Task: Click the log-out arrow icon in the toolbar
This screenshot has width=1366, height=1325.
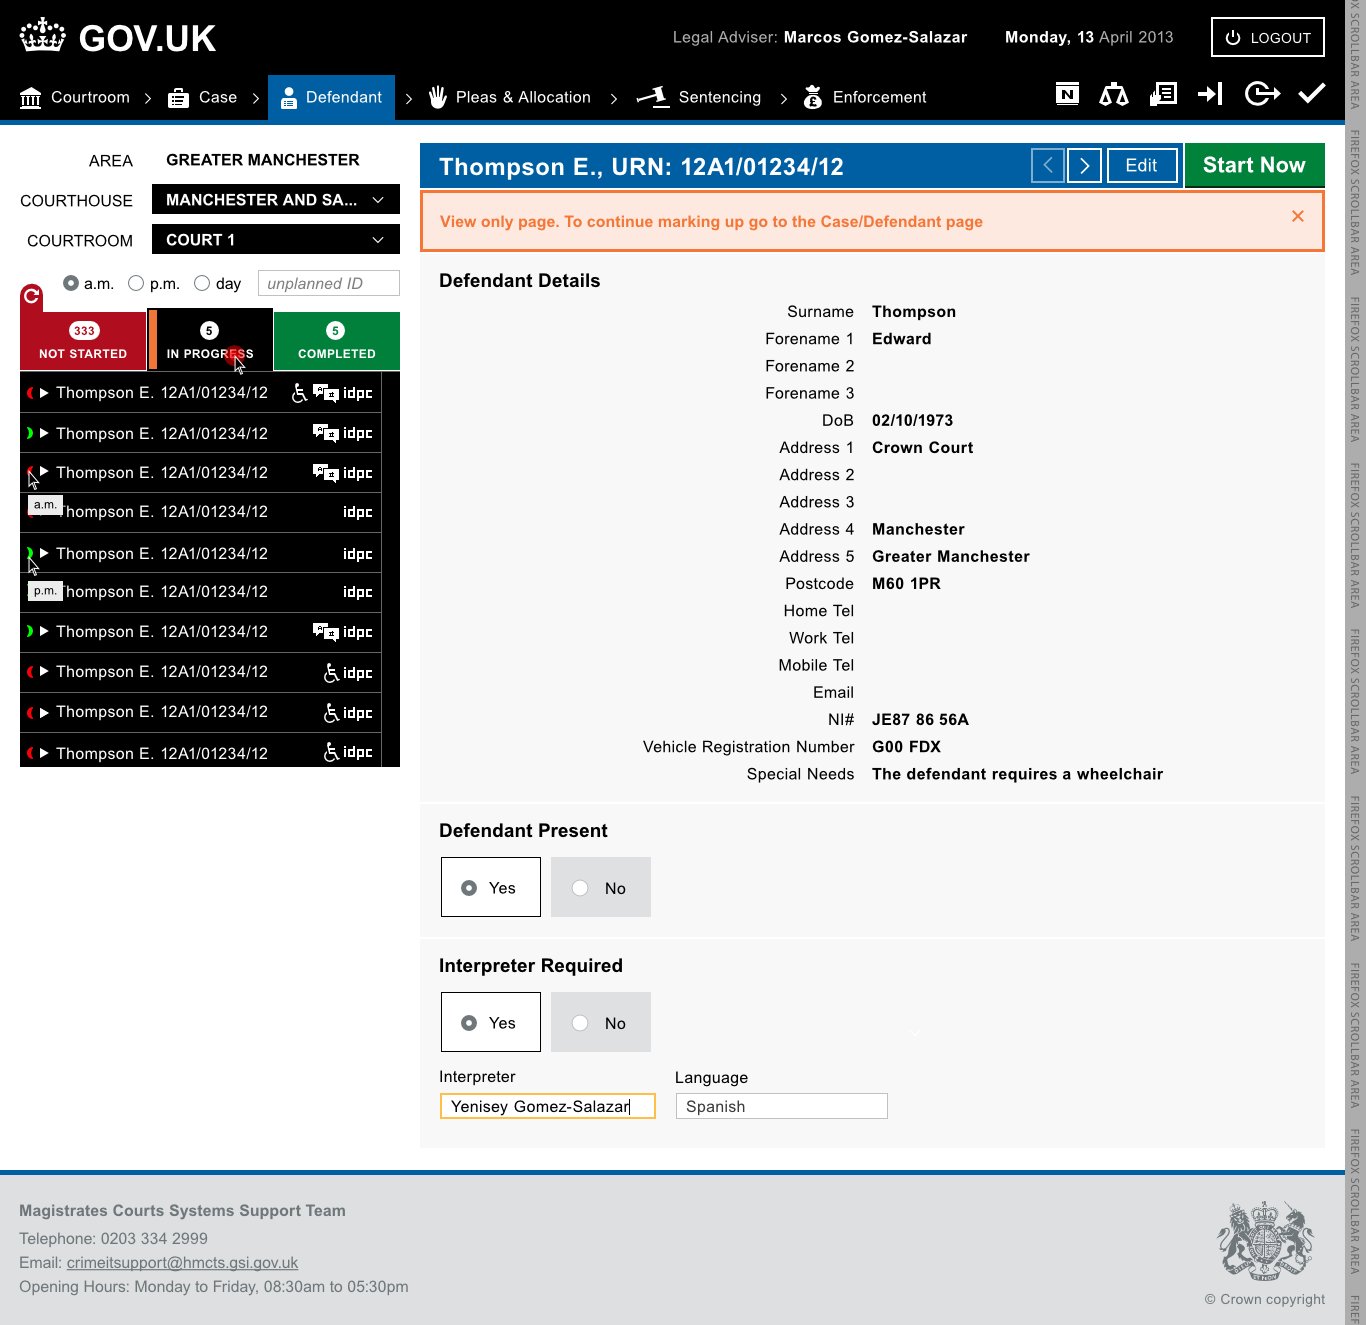Action: click(x=1262, y=94)
